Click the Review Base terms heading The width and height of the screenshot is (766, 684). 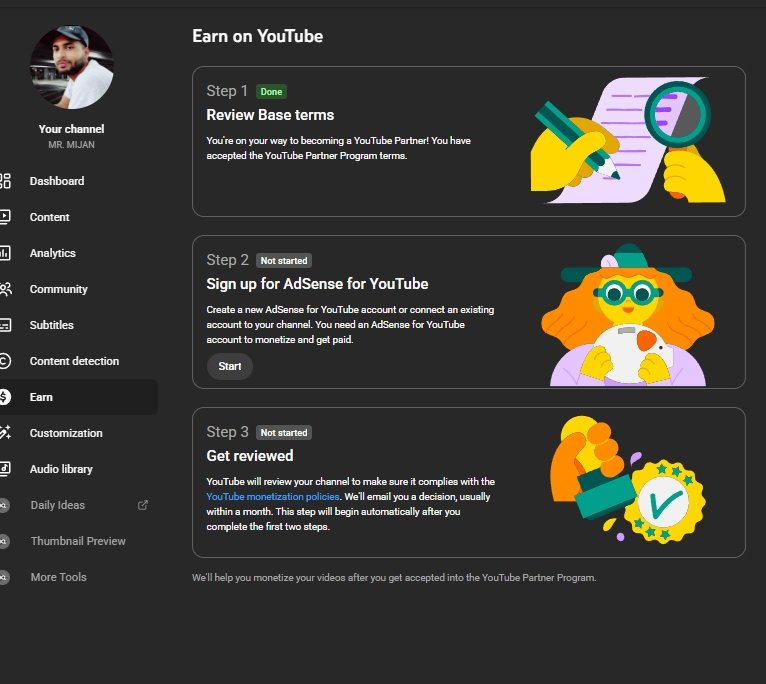click(270, 115)
